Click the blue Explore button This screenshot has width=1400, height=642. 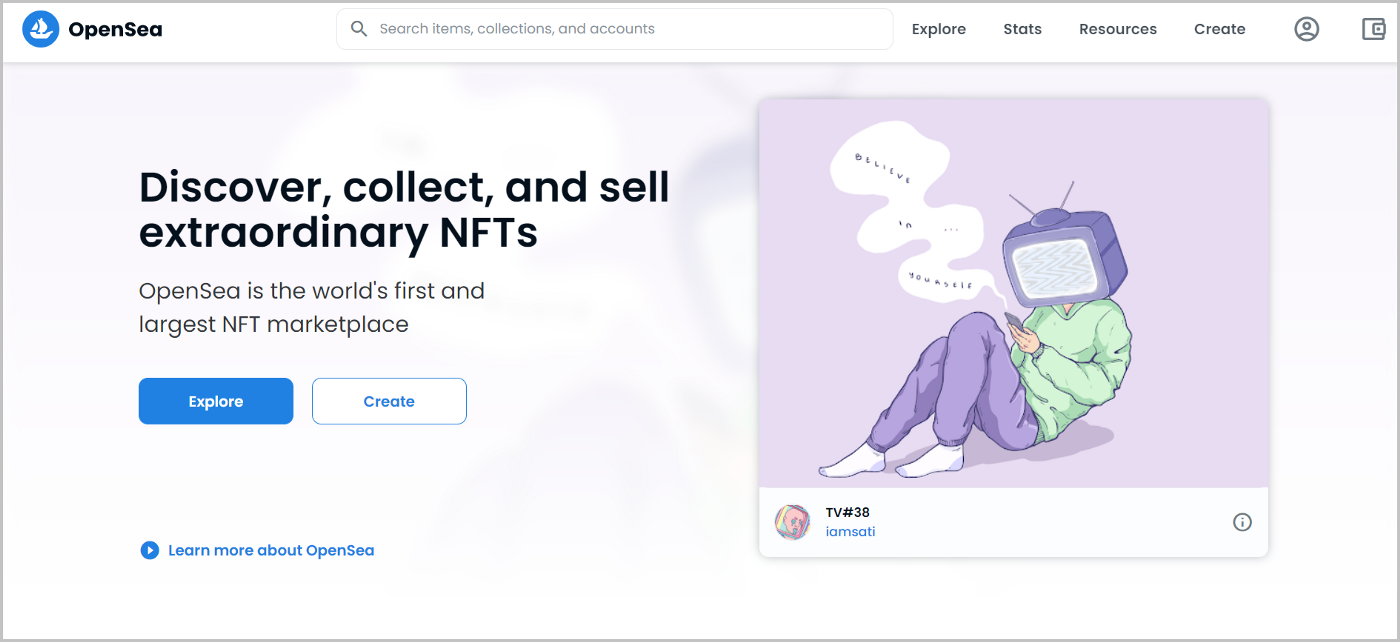[216, 401]
